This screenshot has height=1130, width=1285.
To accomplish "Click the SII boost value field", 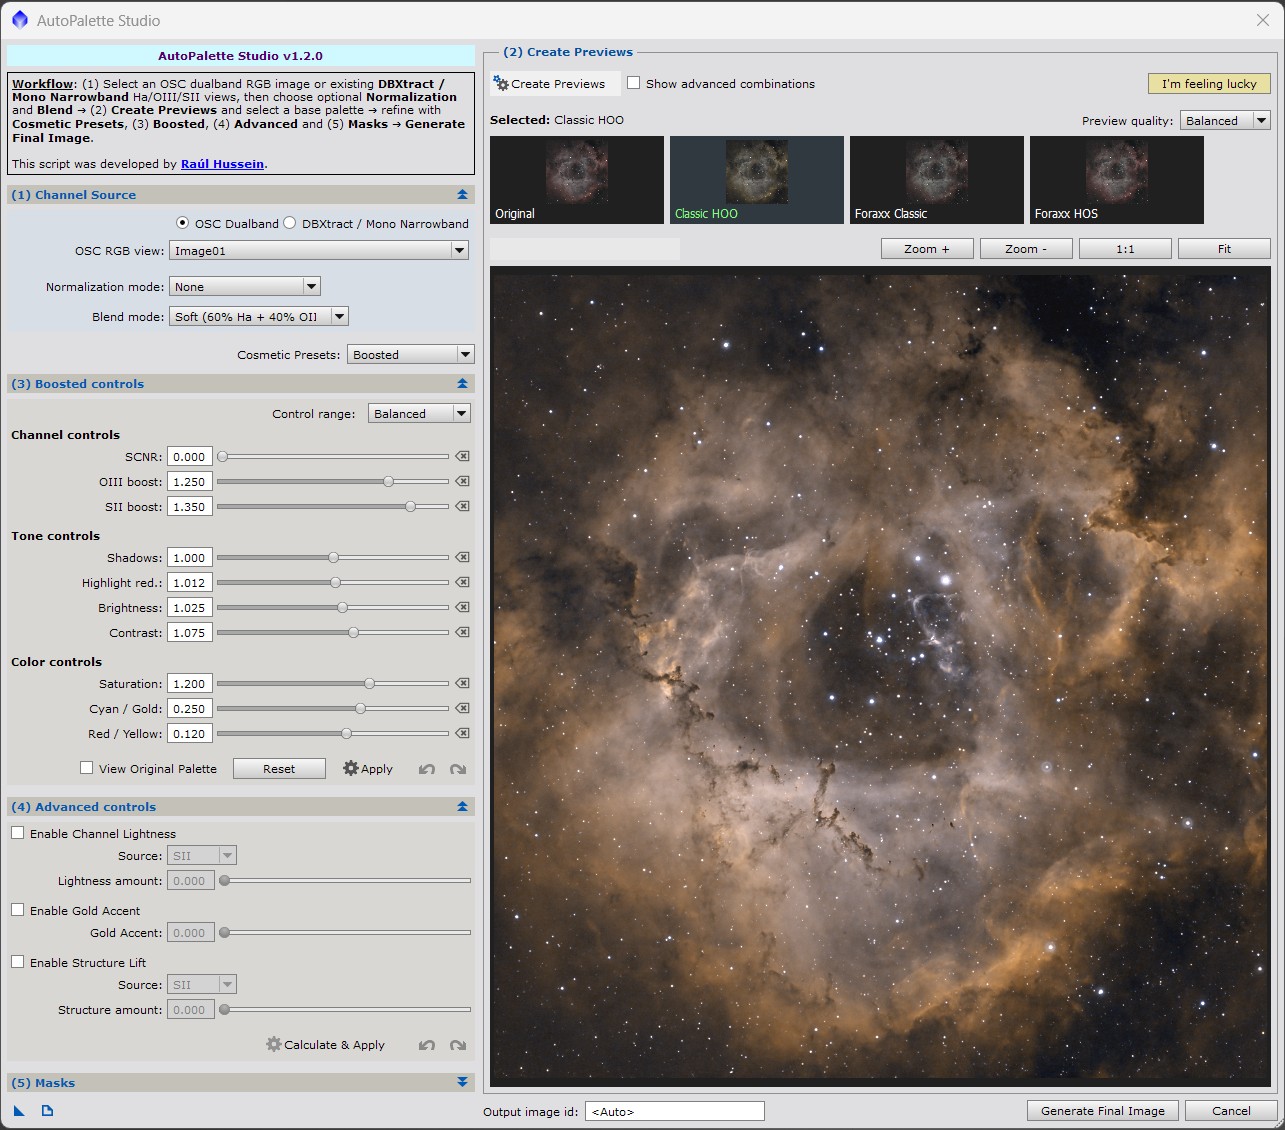I will 190,506.
